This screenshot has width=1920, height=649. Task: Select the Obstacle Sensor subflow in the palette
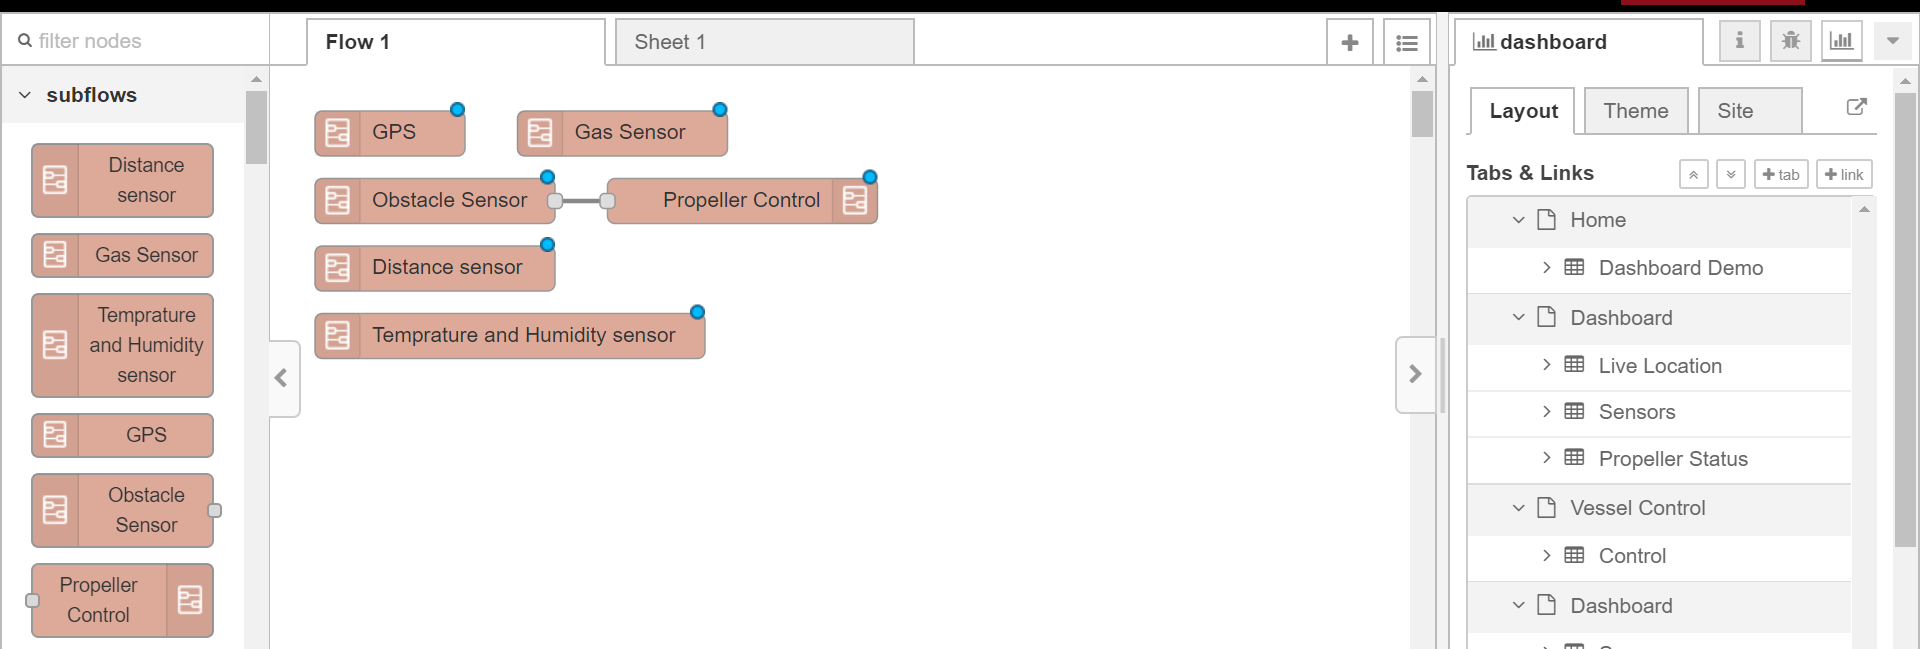click(x=122, y=510)
